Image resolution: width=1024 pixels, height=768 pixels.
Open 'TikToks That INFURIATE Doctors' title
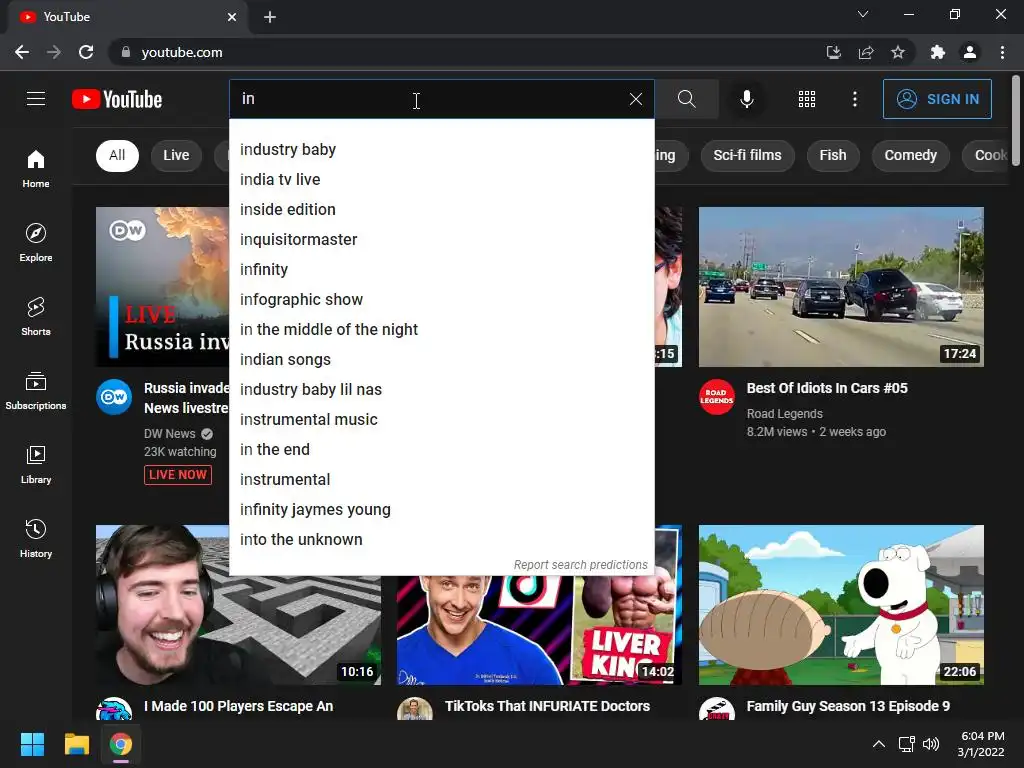point(547,706)
